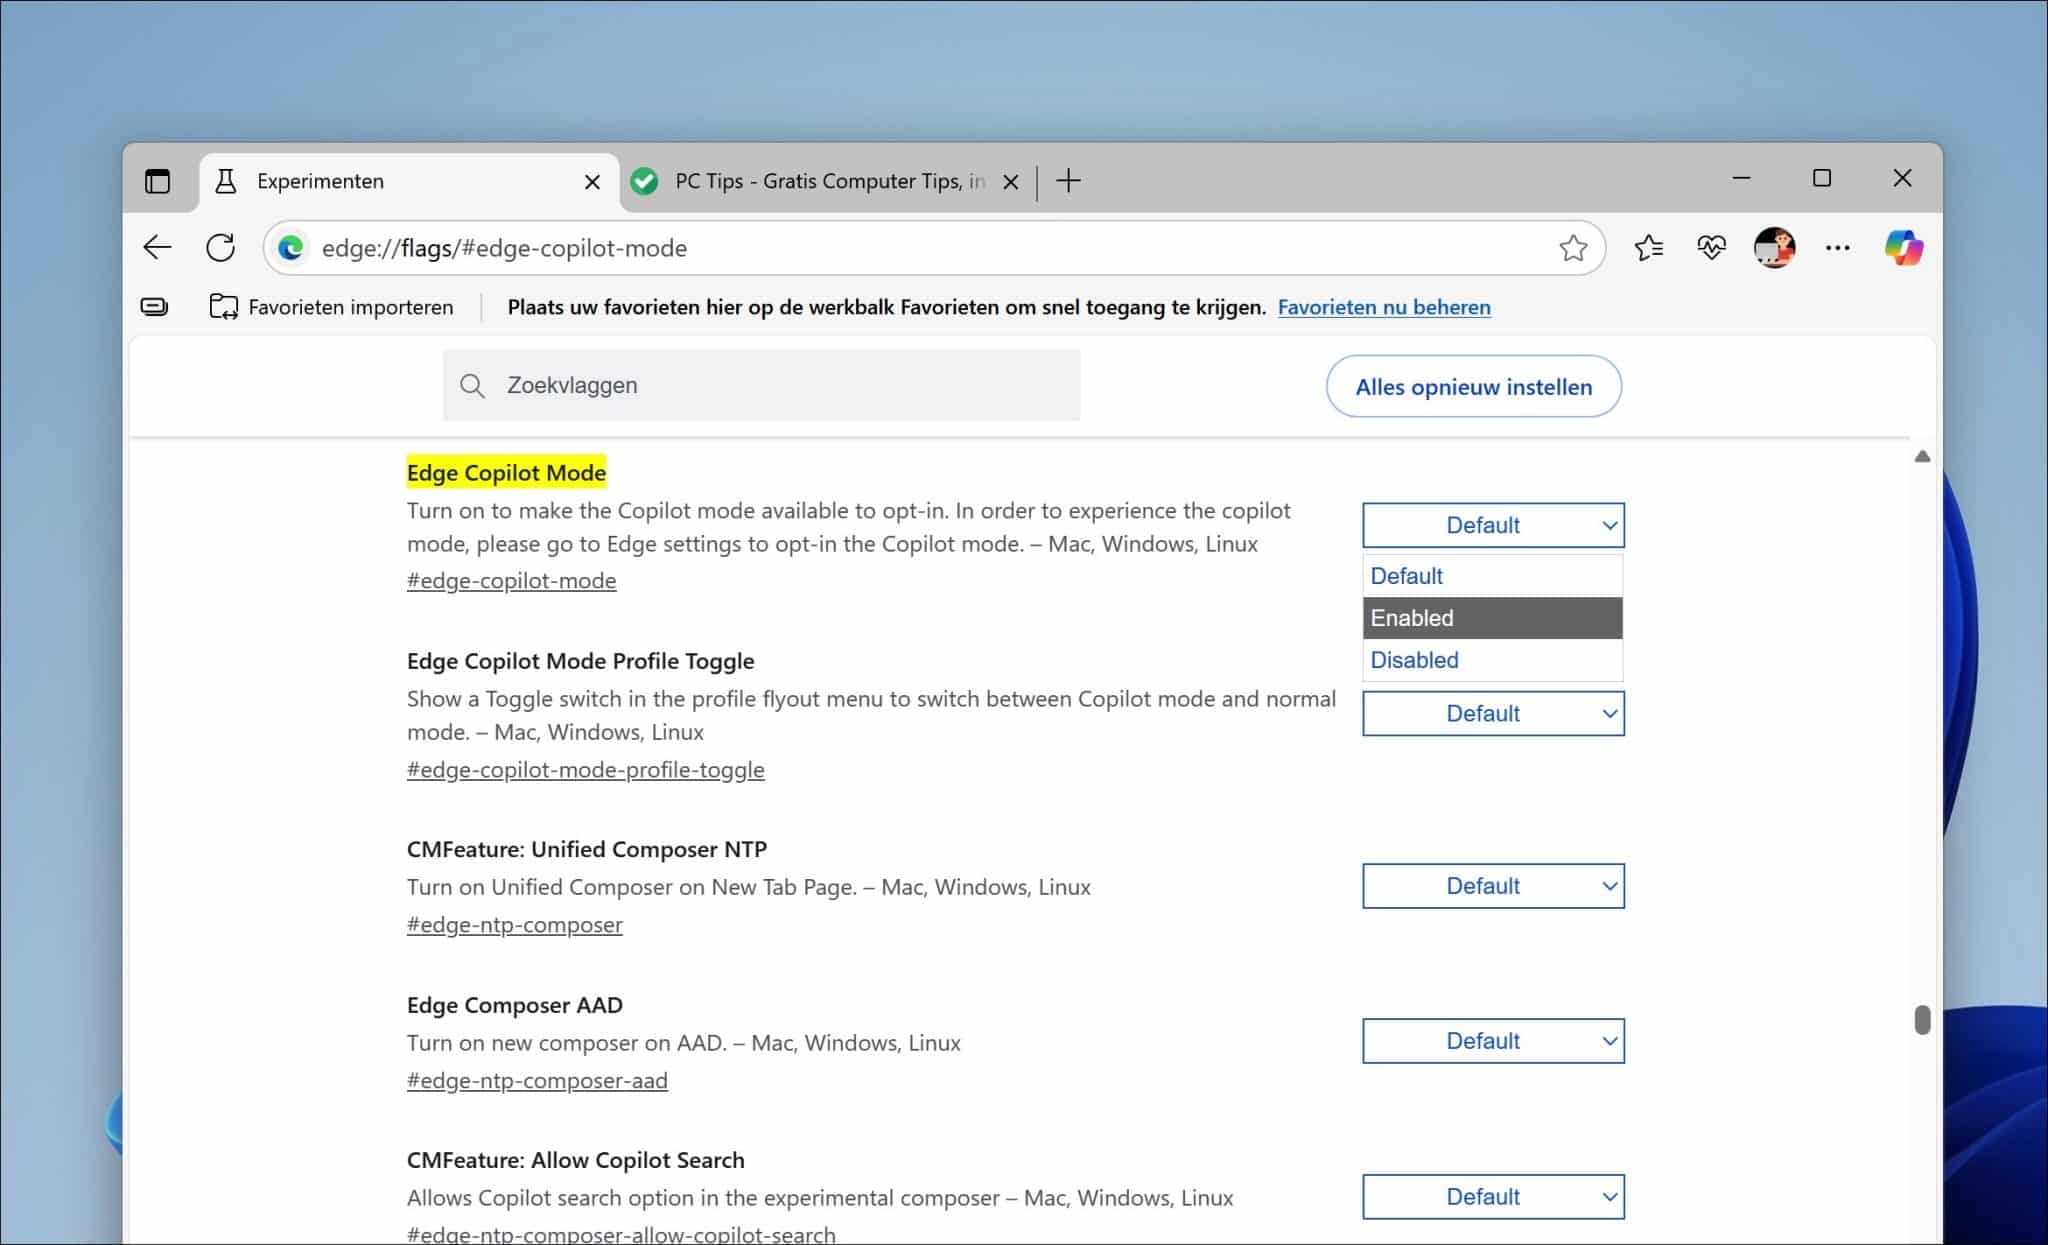
Task: View site information via the address bar icon
Action: point(291,247)
